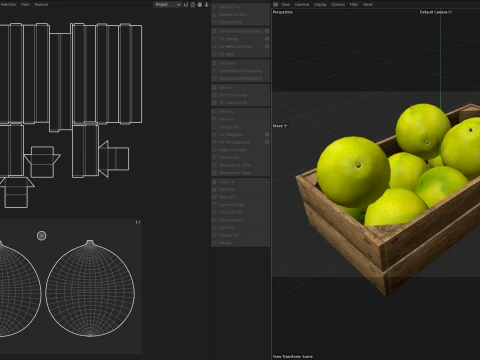Run Clear UV Pins command
This screenshot has height=360, width=480.
(x=240, y=22)
